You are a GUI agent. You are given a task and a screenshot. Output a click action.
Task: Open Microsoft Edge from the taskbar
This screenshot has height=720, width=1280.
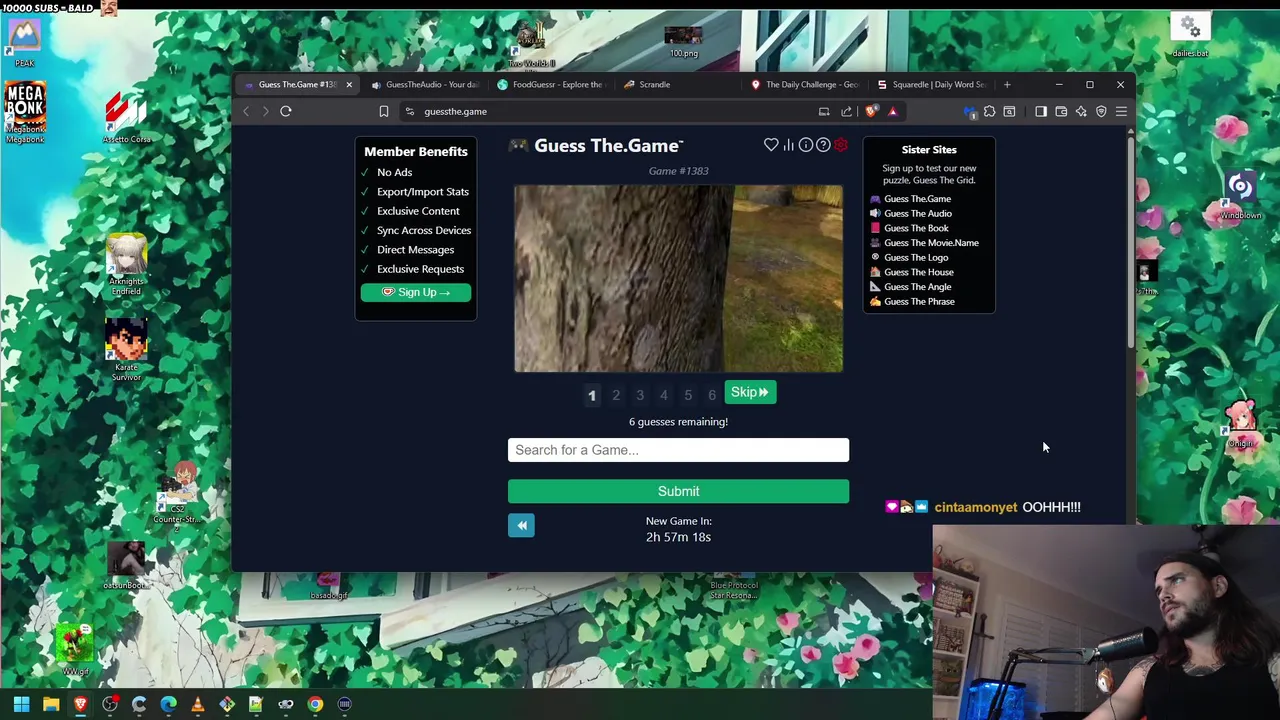[168, 704]
